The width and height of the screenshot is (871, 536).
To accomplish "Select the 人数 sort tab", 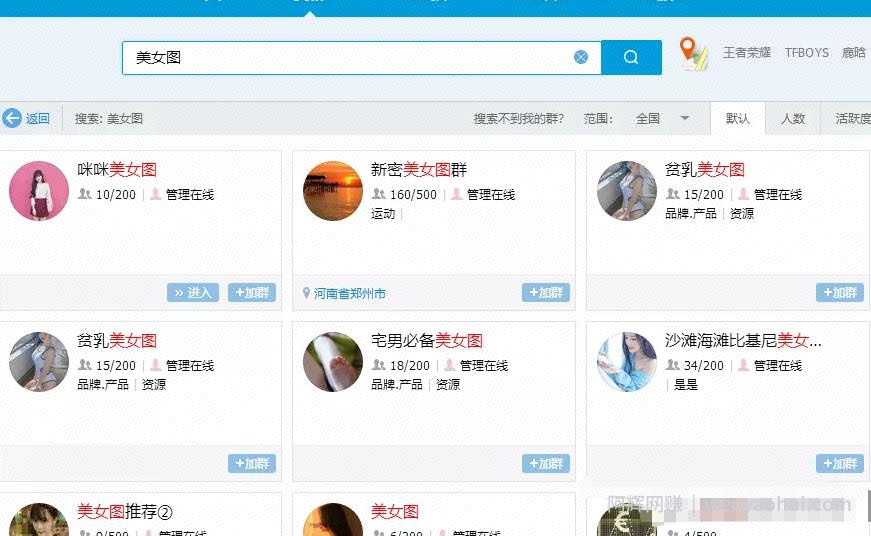I will click(x=793, y=118).
